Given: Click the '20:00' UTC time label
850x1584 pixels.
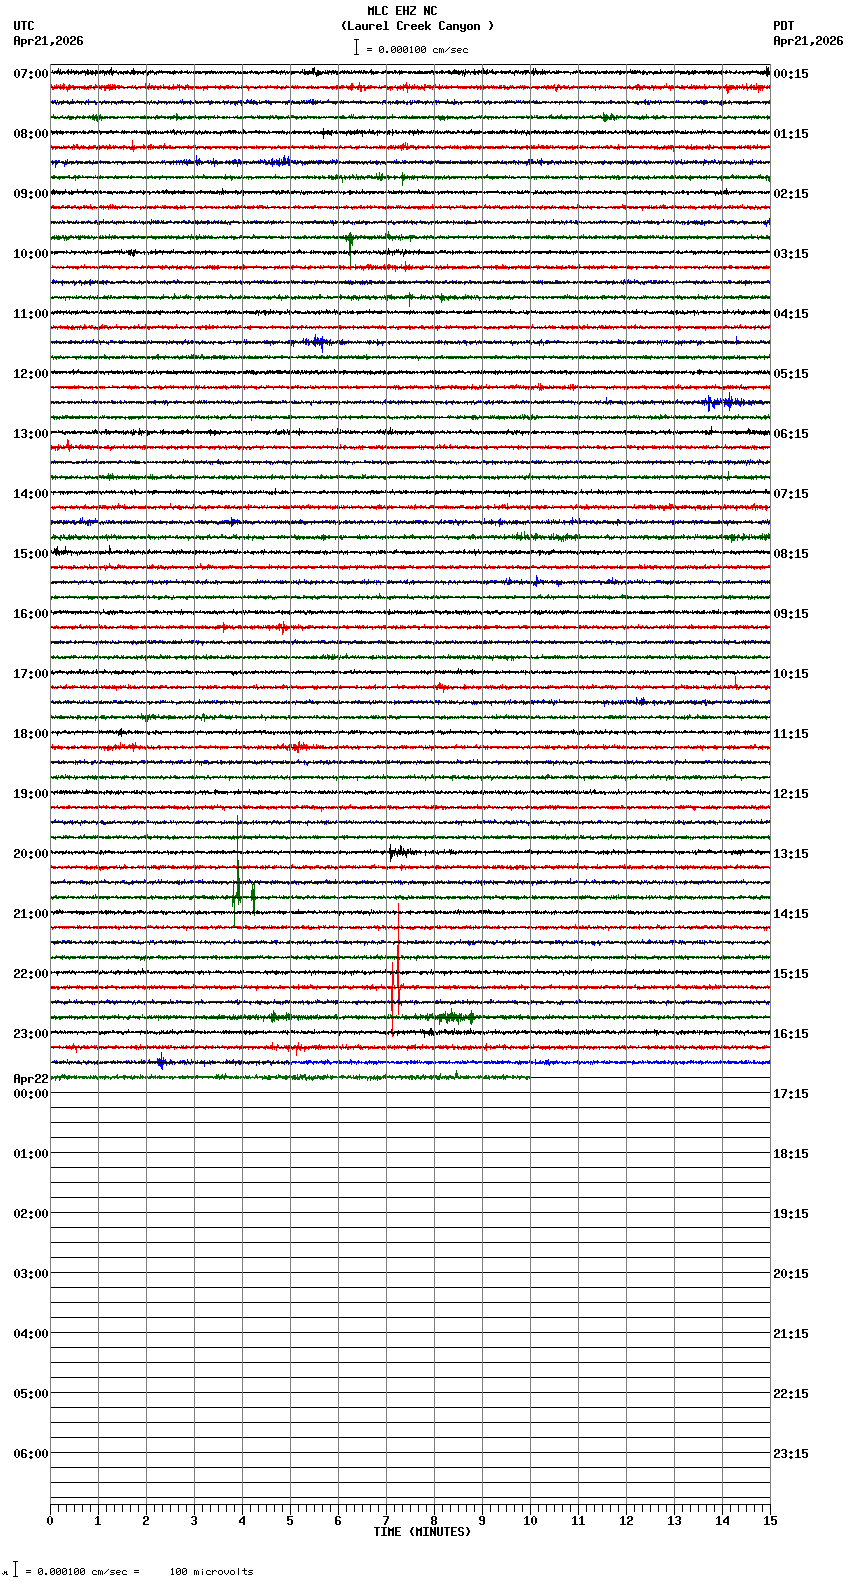Looking at the screenshot, I should [x=30, y=854].
